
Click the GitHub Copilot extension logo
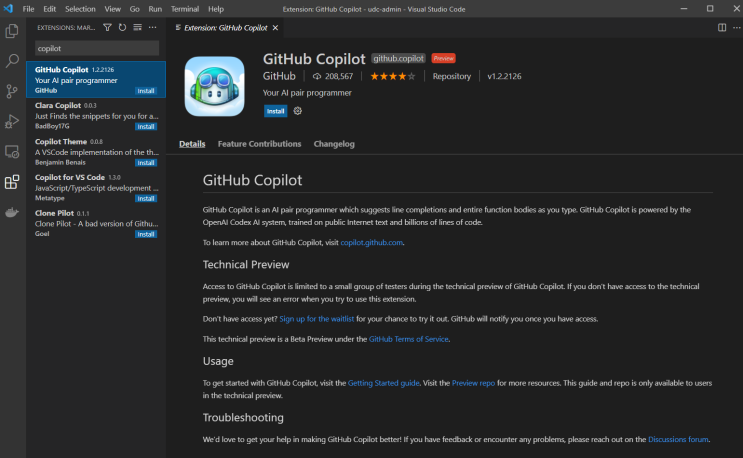215,86
